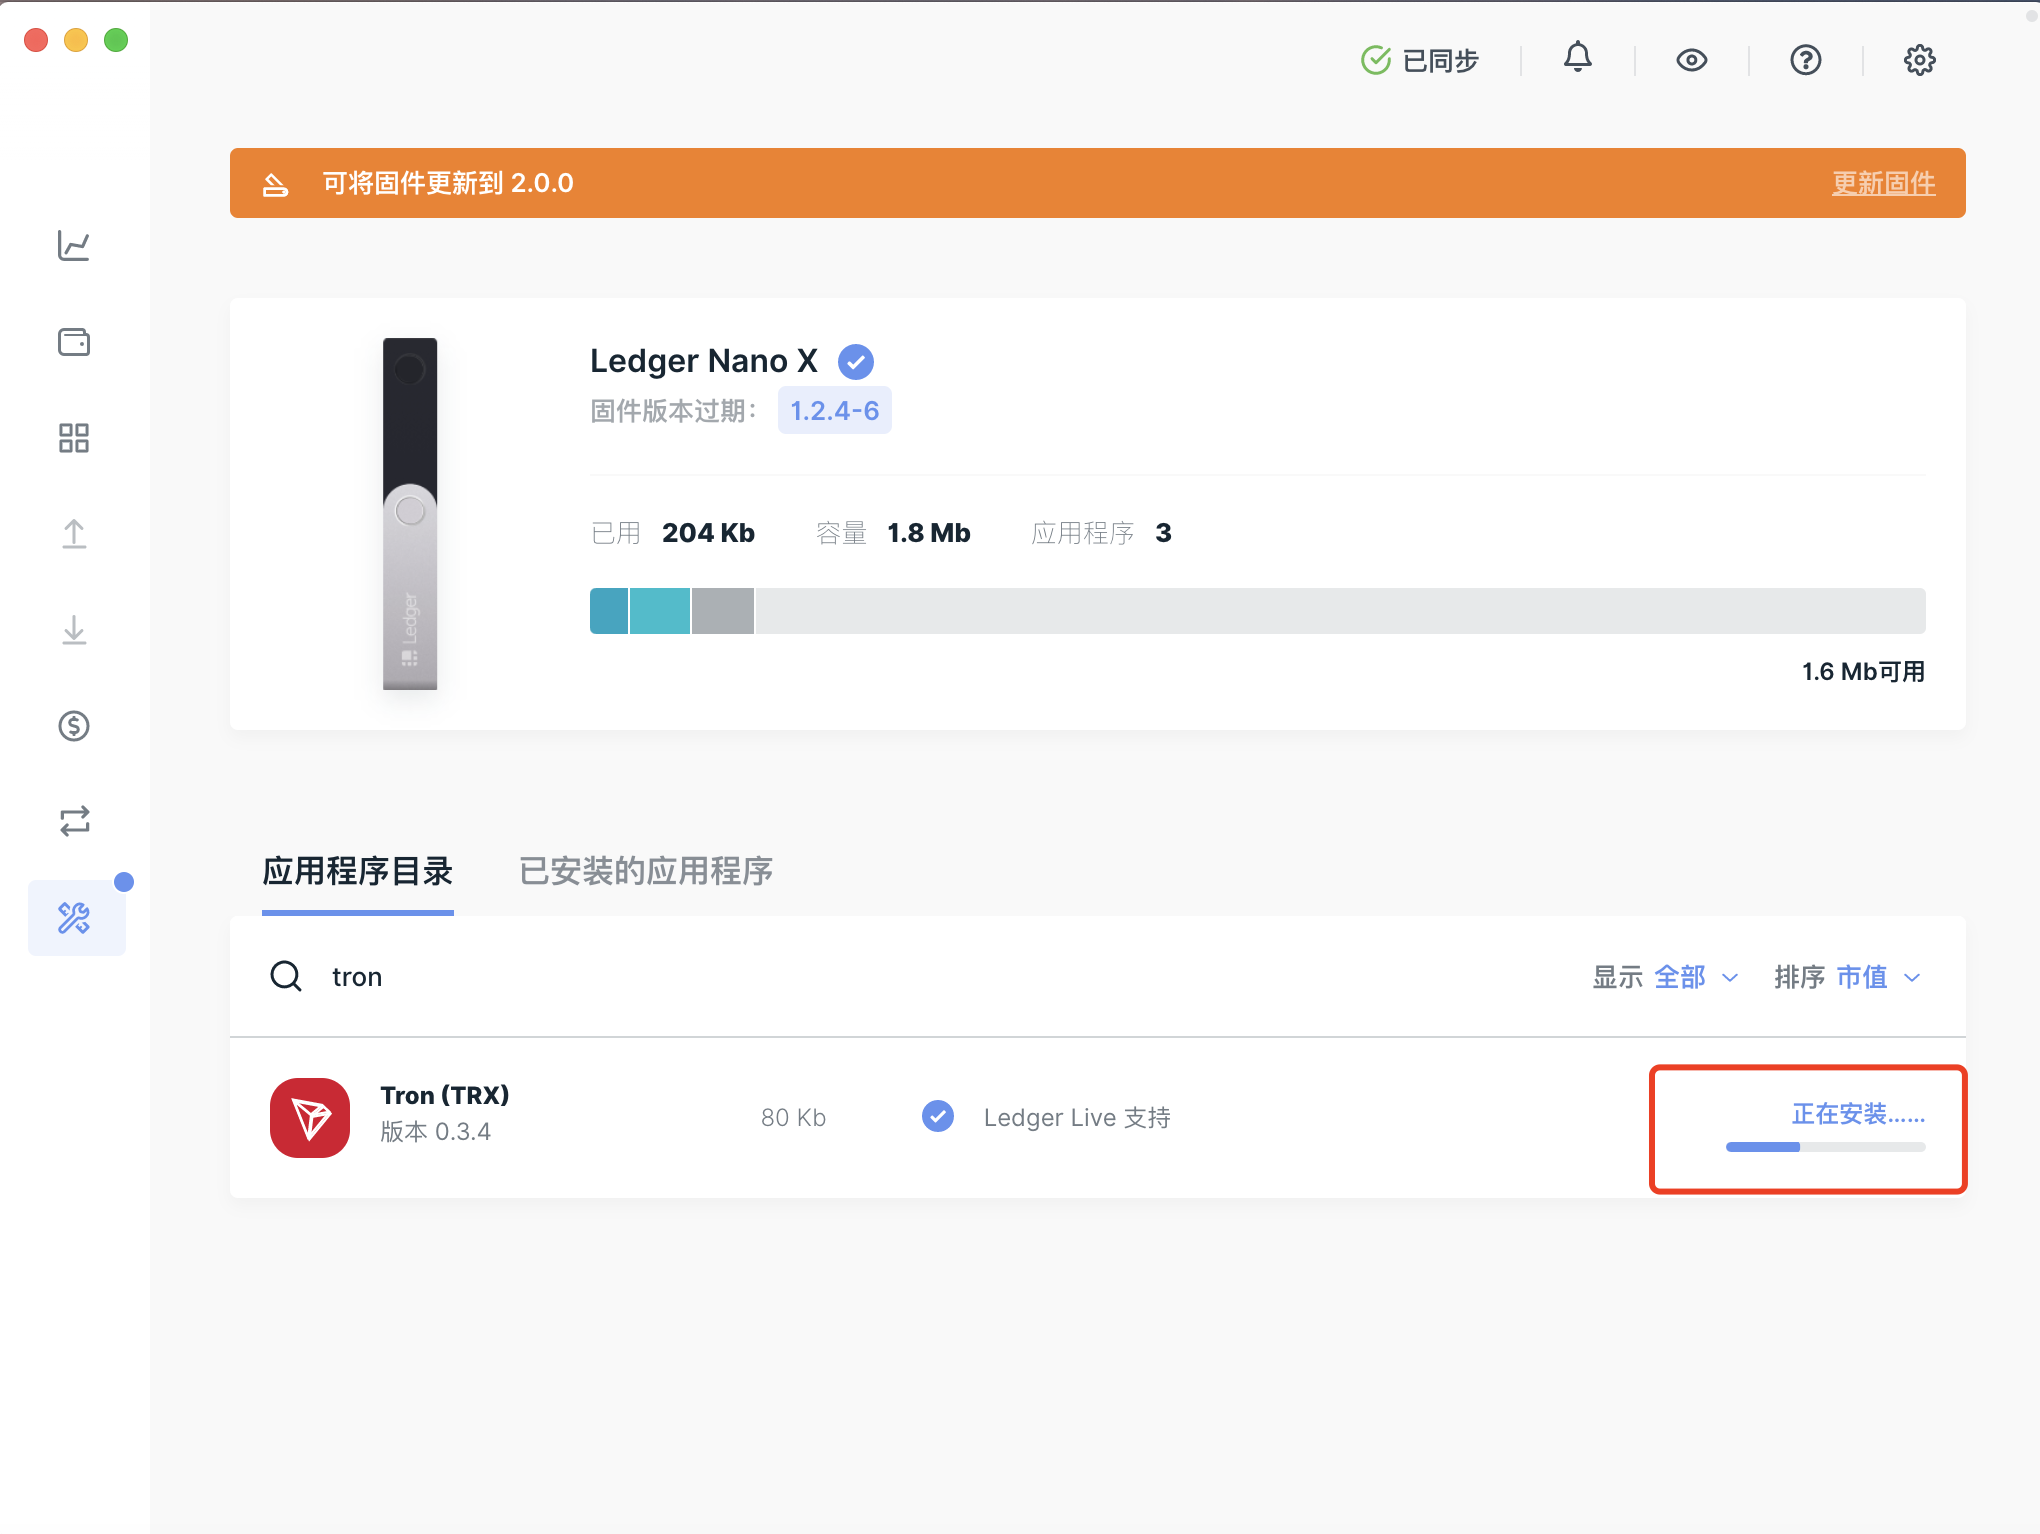Click the light teal storage bar segment
This screenshot has height=1534, width=2040.
pyautogui.click(x=660, y=611)
